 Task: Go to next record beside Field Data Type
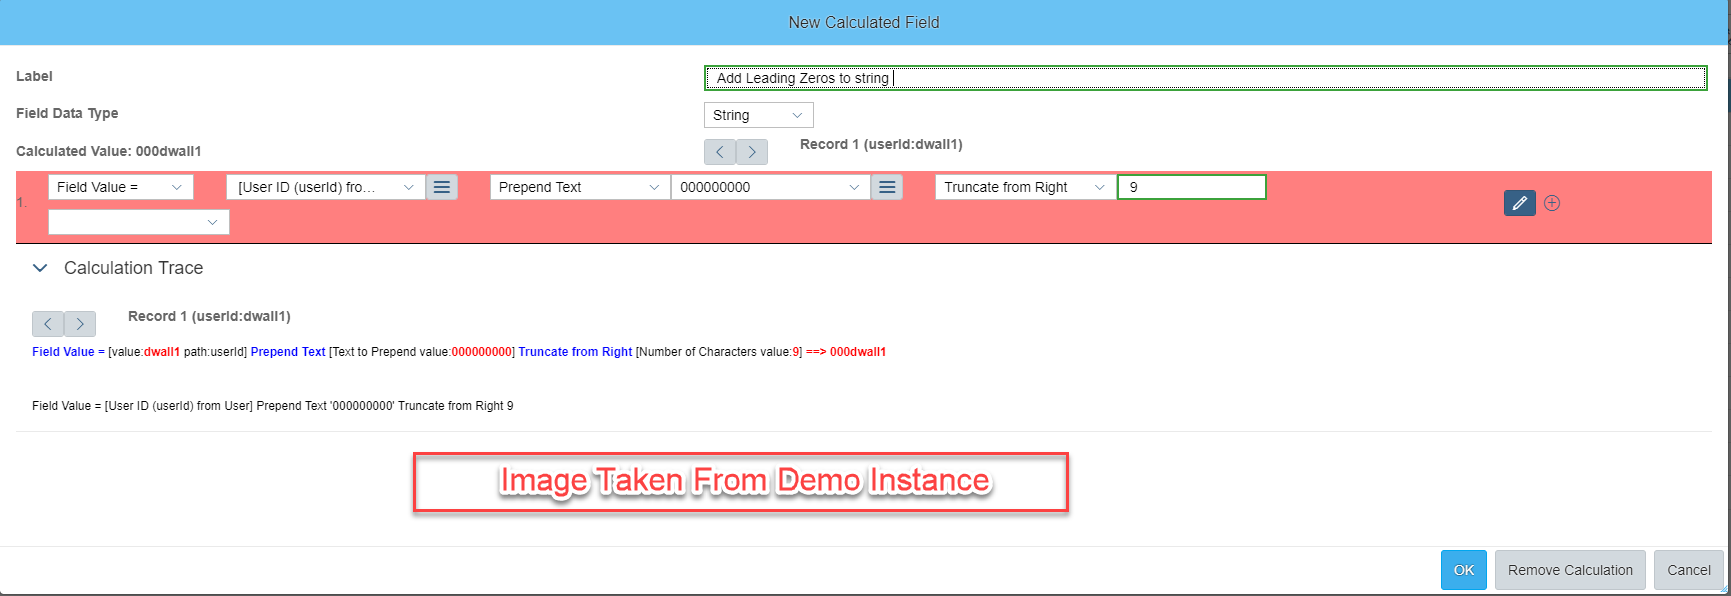pyautogui.click(x=752, y=152)
